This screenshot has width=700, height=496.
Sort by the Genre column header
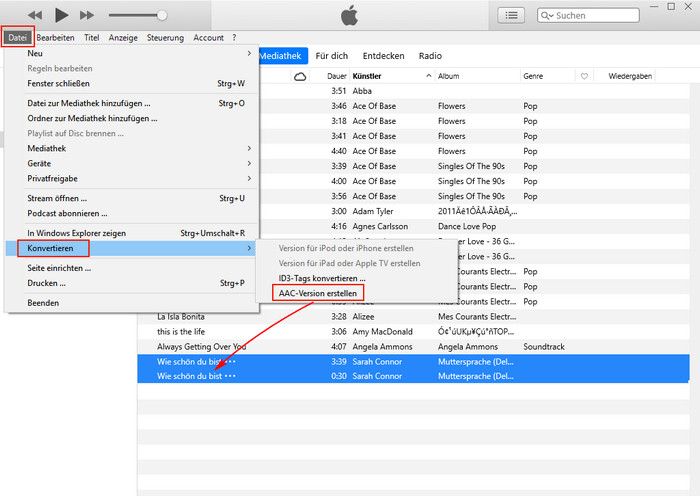click(533, 76)
